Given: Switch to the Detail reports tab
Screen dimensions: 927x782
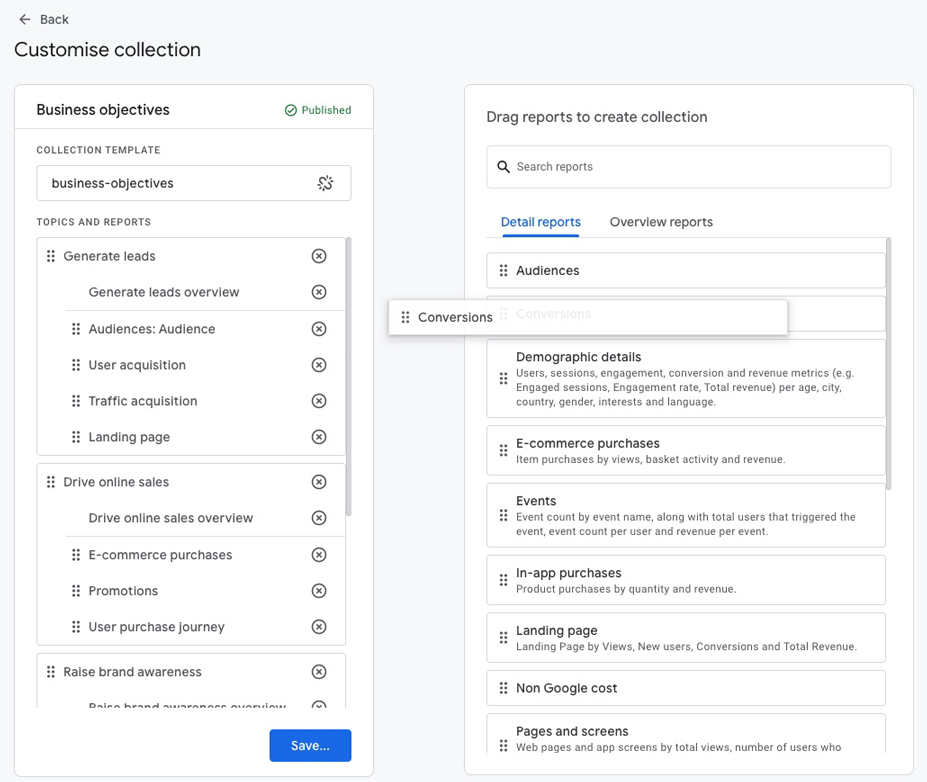Looking at the screenshot, I should tap(540, 222).
